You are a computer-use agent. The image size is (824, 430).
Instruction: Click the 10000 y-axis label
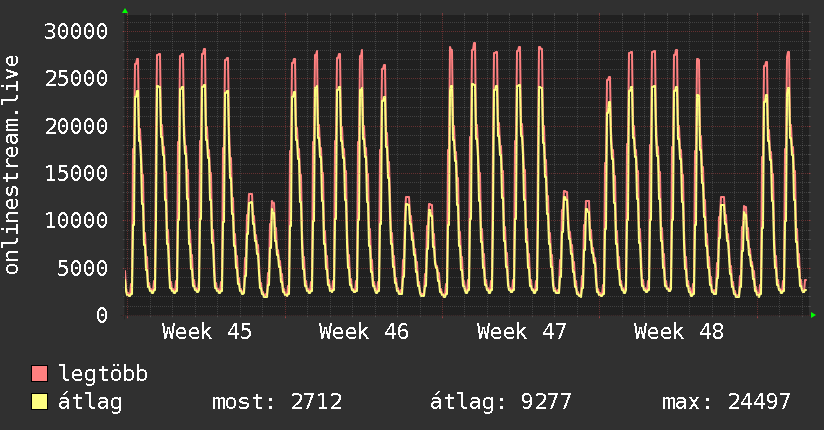click(x=76, y=220)
